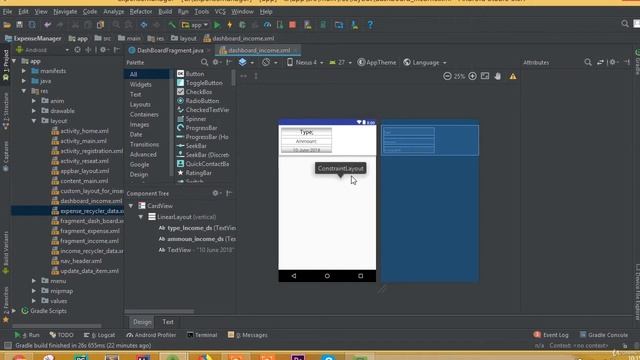Select Containers palette category

pos(144,115)
